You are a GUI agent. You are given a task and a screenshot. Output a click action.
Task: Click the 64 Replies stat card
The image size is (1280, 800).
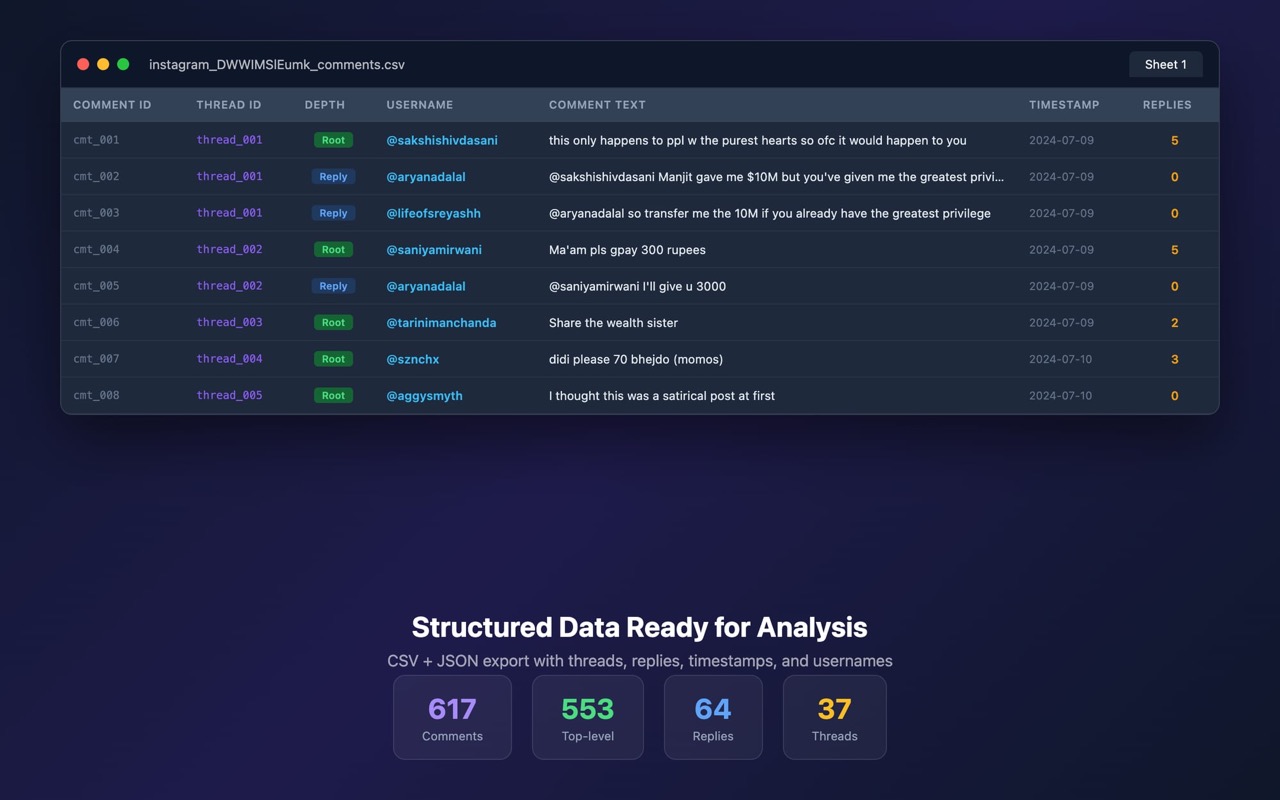pos(713,717)
